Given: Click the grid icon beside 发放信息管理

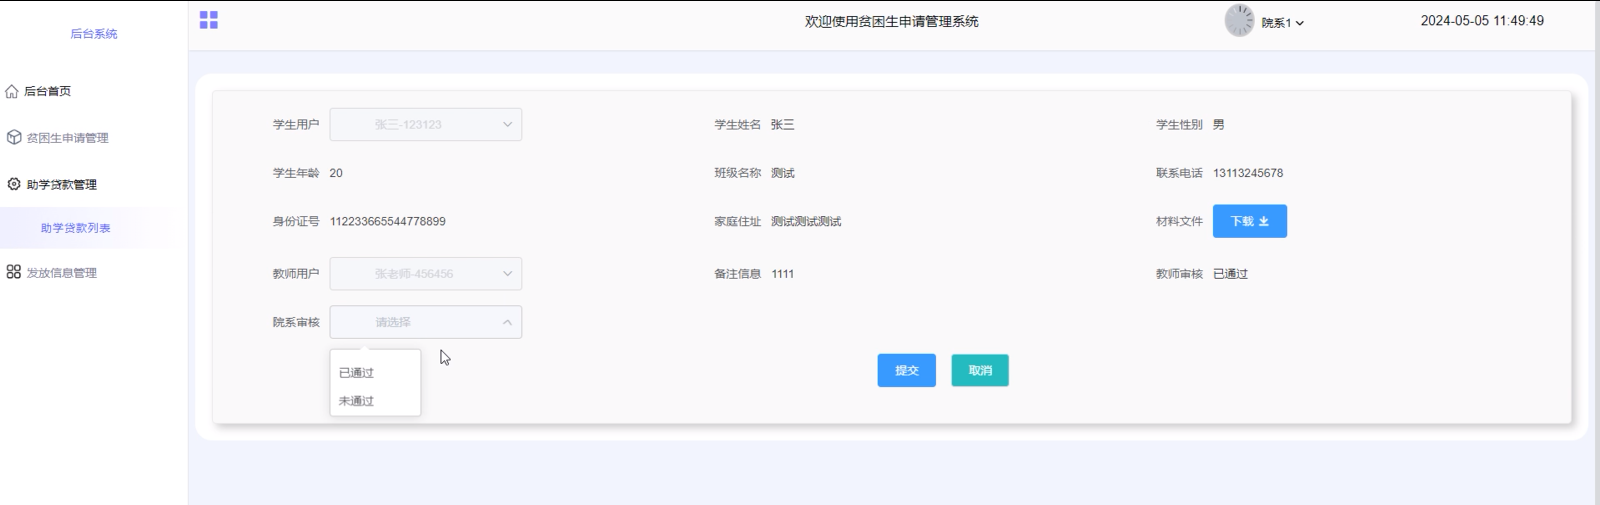Looking at the screenshot, I should pyautogui.click(x=14, y=272).
